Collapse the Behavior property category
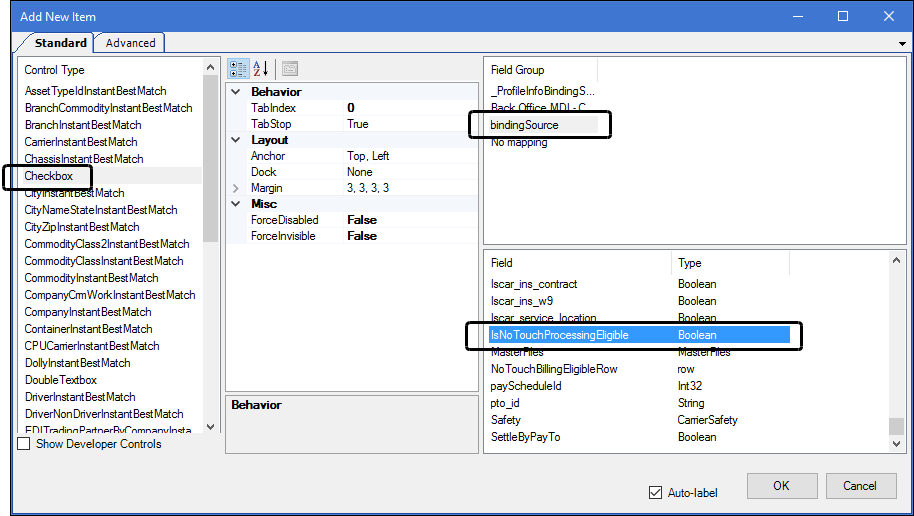The image size is (914, 516). 235,92
